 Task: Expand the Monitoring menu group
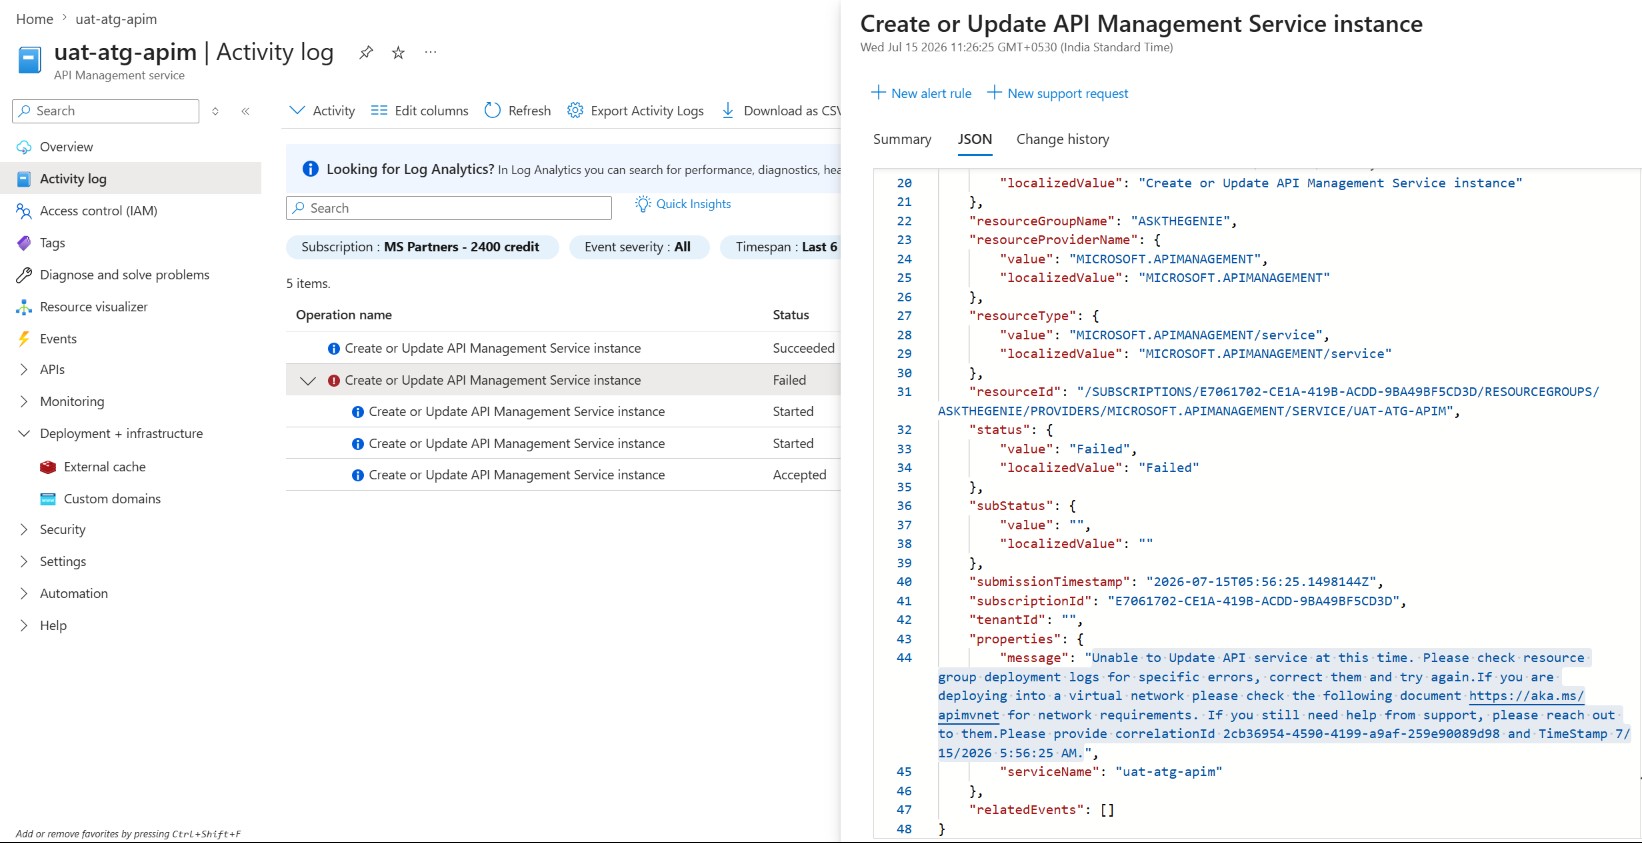point(24,402)
